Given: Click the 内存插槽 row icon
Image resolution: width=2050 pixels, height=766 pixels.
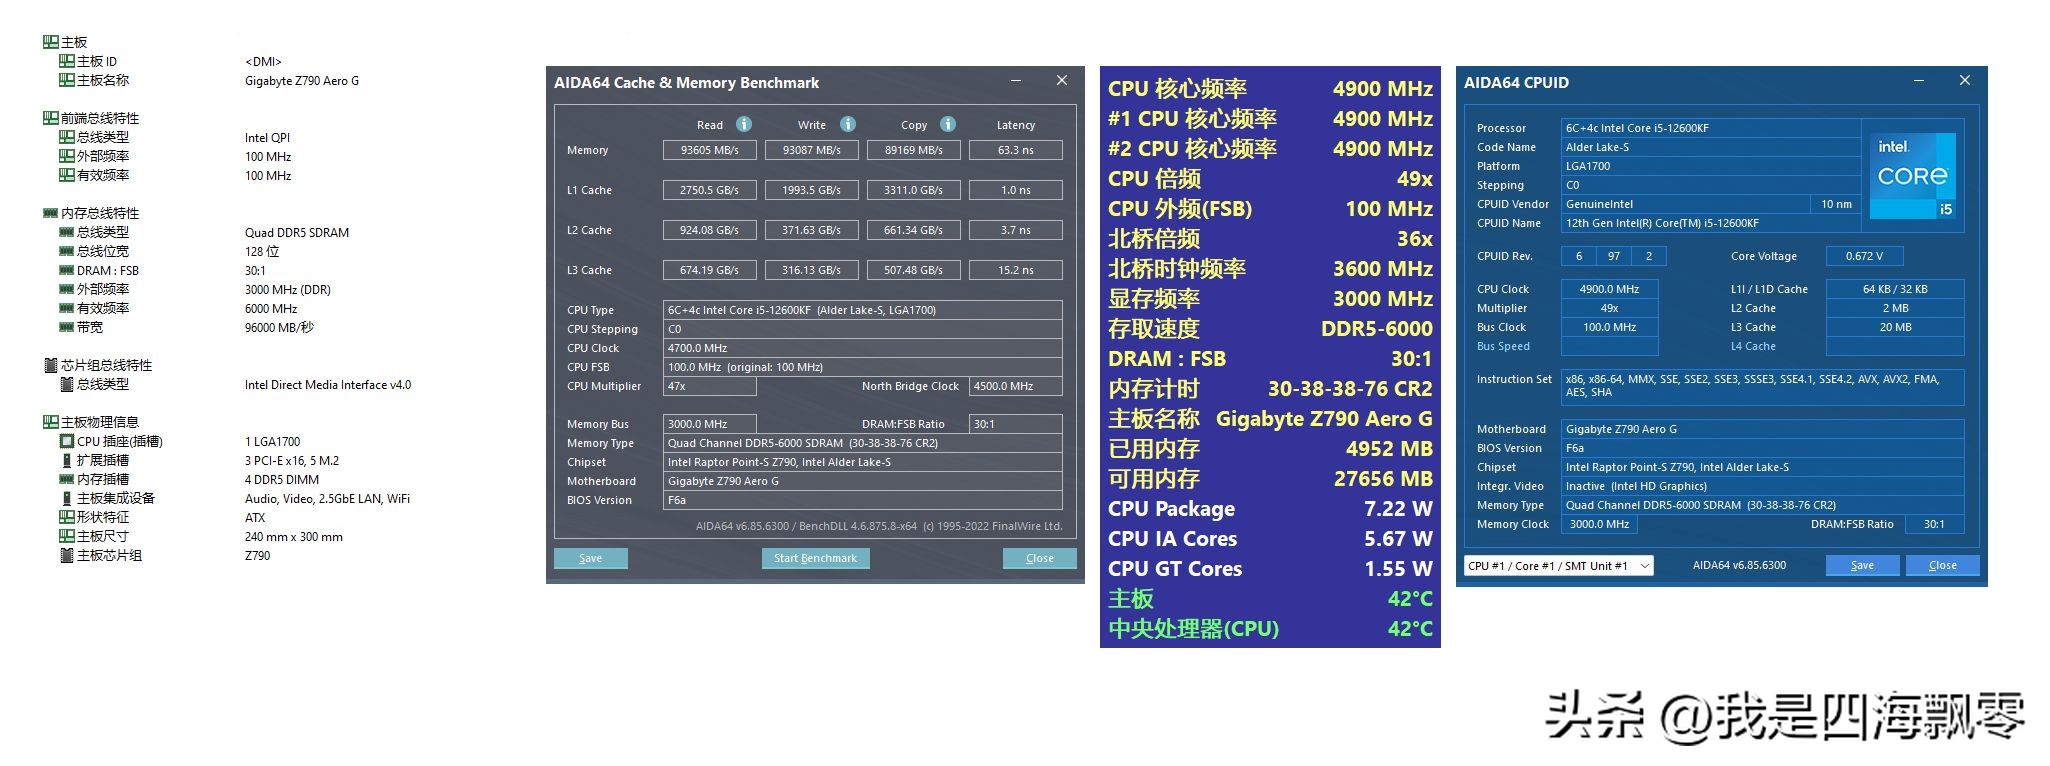Looking at the screenshot, I should pyautogui.click(x=67, y=479).
